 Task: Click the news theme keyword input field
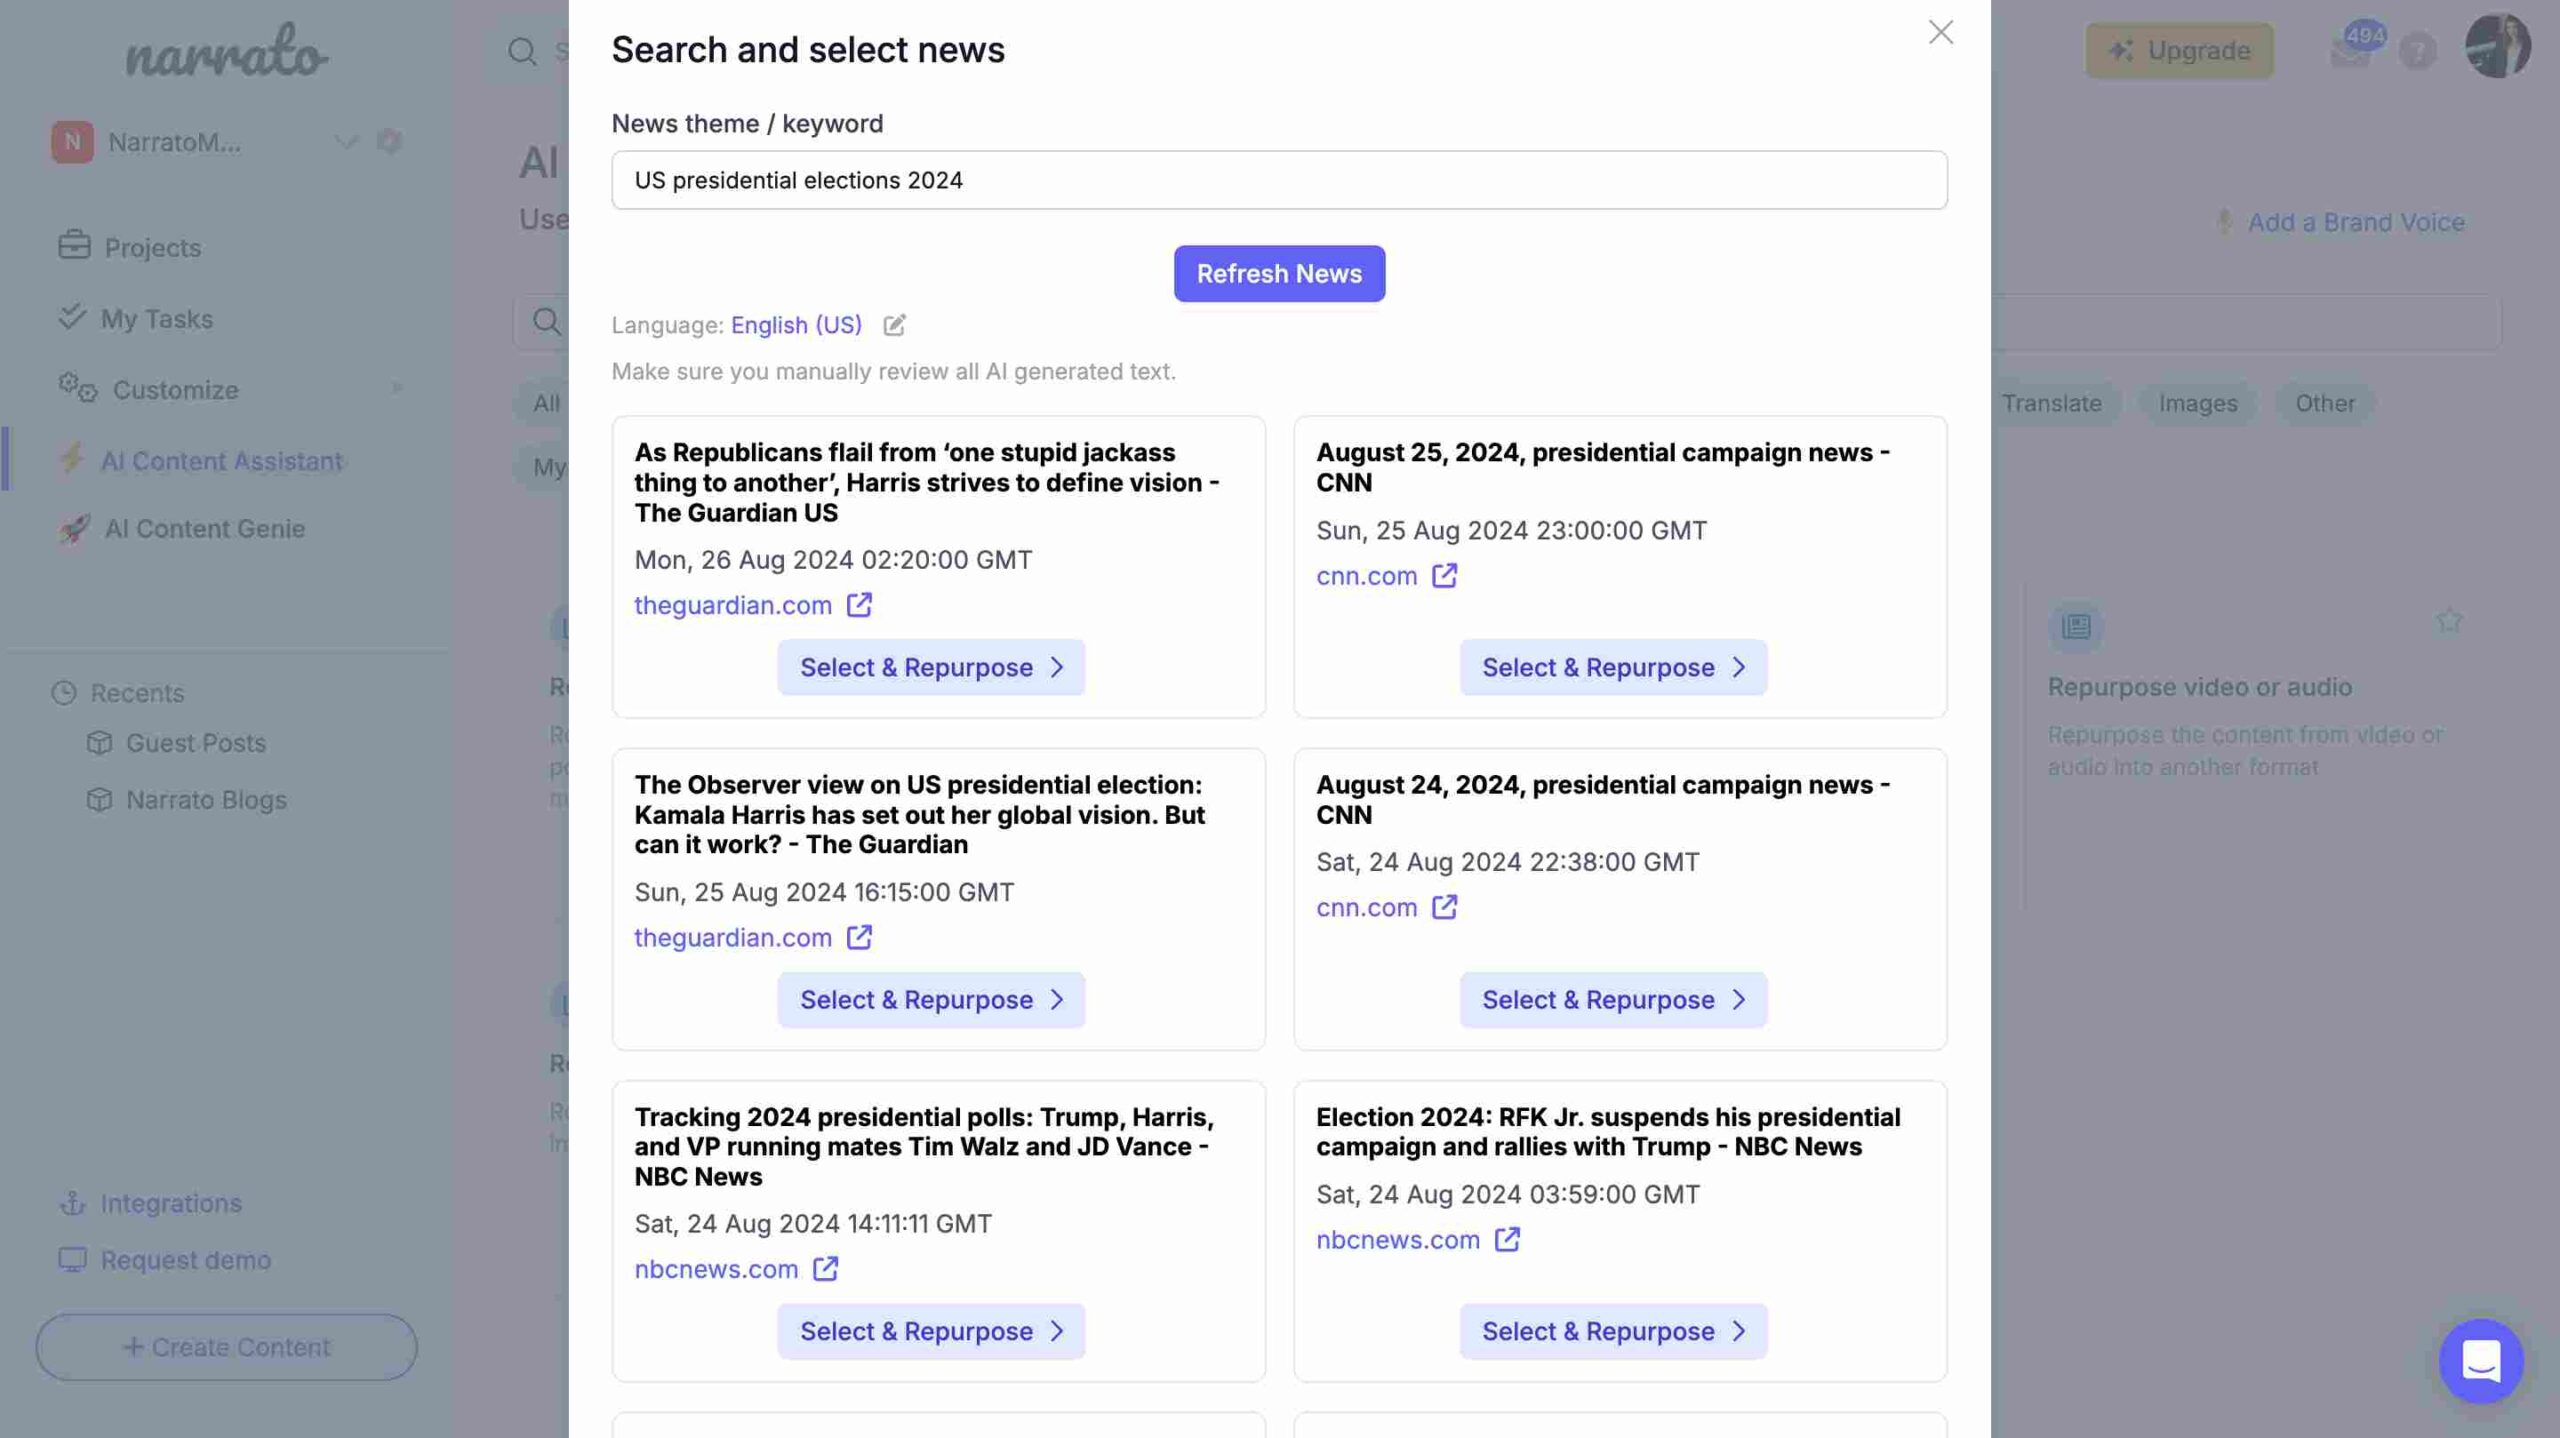click(x=1280, y=179)
